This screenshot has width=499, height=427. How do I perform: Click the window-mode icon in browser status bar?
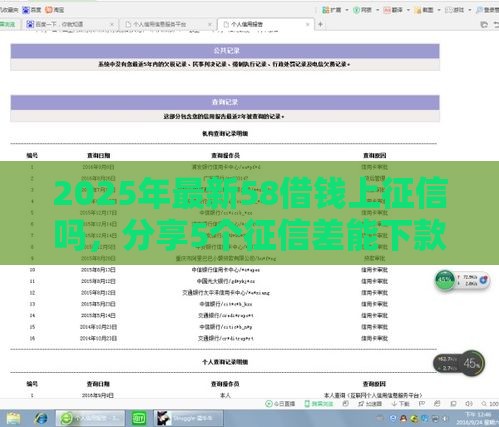[x=453, y=404]
